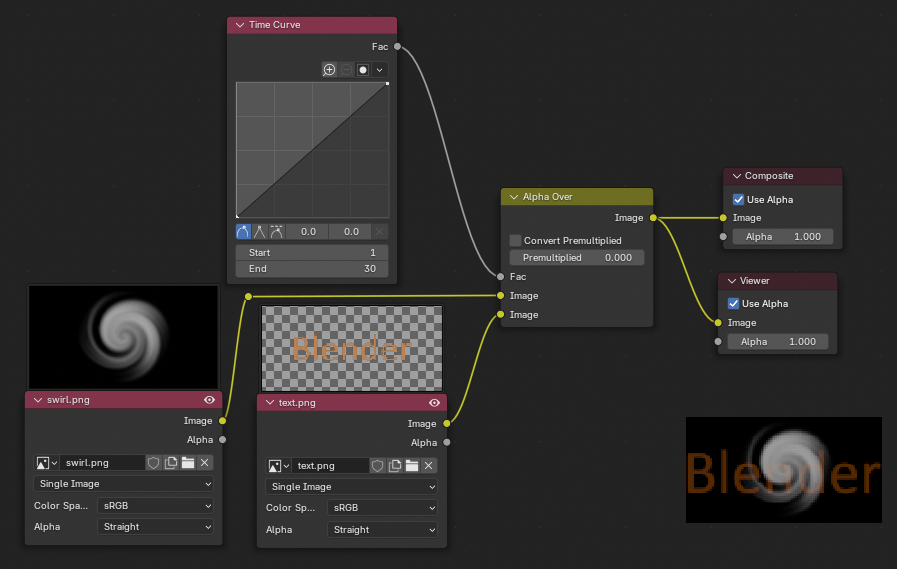The width and height of the screenshot is (897, 569).
Task: Toggle Use Alpha in Viewer node
Action: 733,304
